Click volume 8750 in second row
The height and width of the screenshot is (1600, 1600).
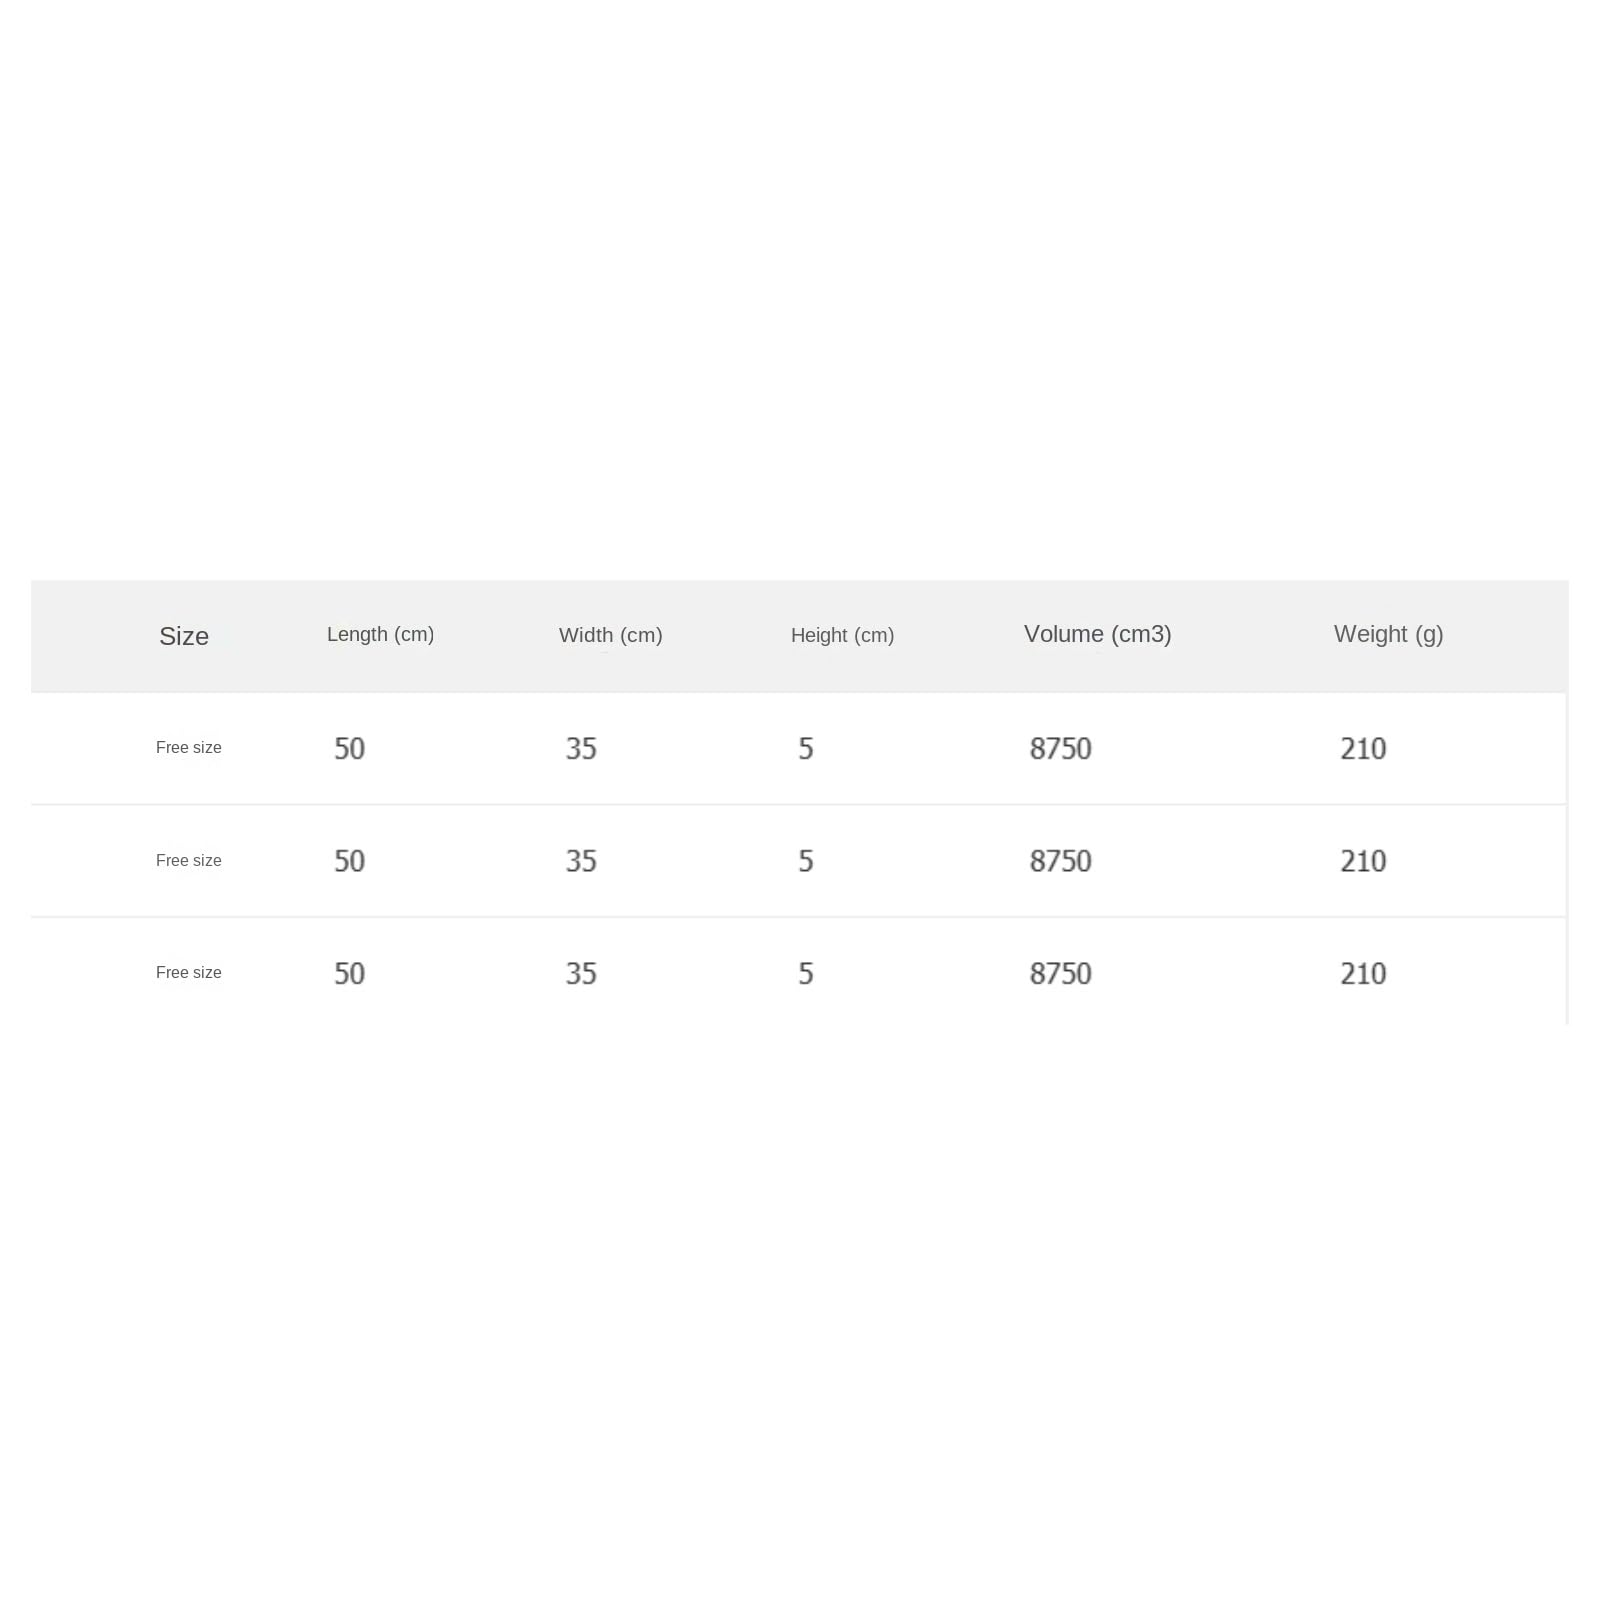(1061, 861)
